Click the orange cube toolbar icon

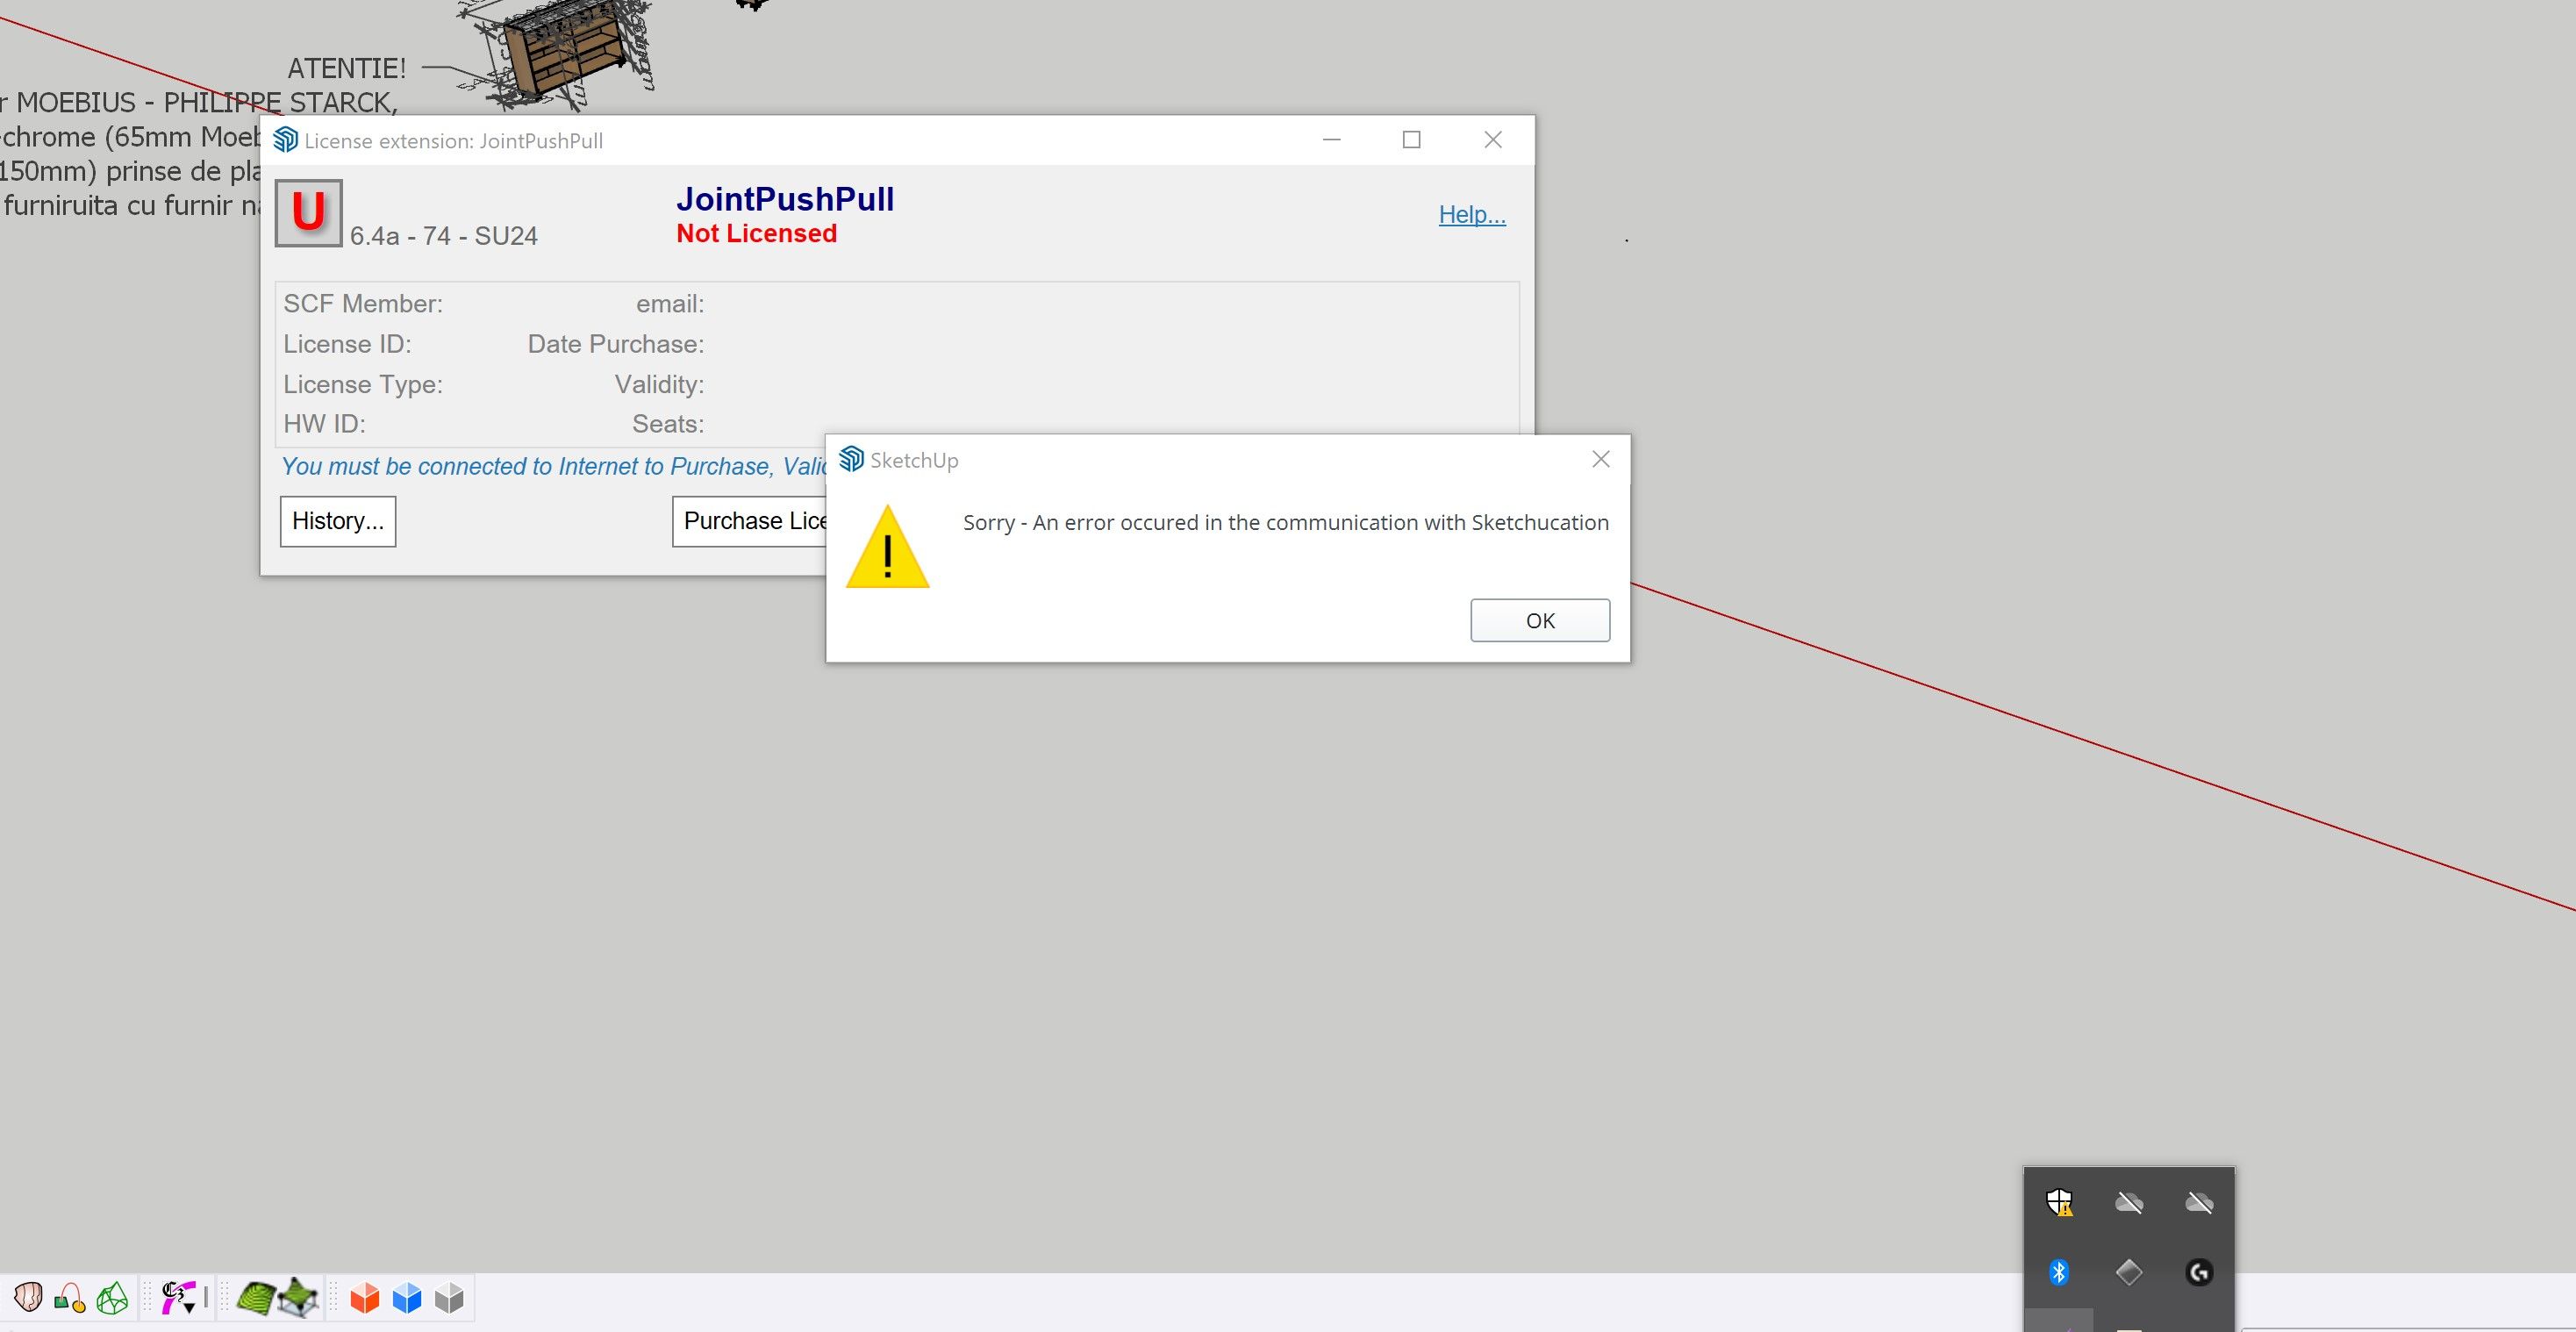[x=365, y=1297]
